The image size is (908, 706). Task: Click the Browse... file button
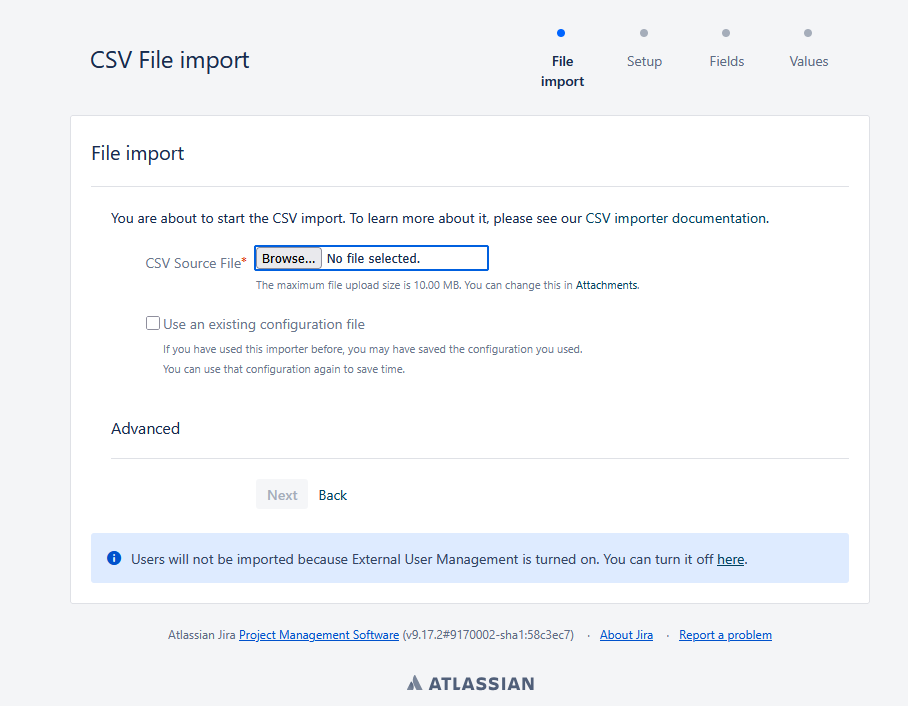tap(288, 258)
